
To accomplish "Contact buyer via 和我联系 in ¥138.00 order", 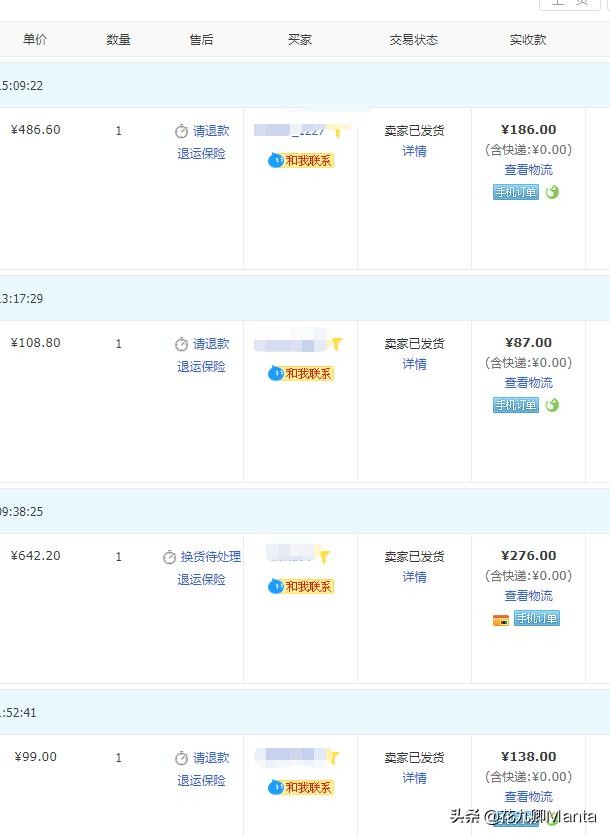I will [301, 787].
